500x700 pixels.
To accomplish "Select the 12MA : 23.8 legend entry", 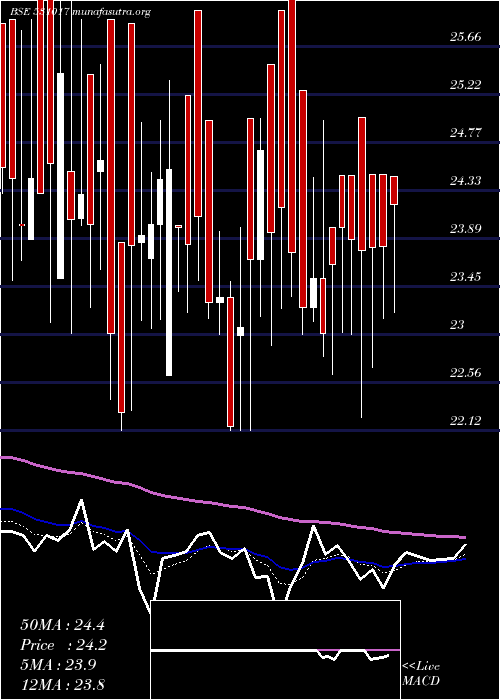I will click(x=62, y=684).
